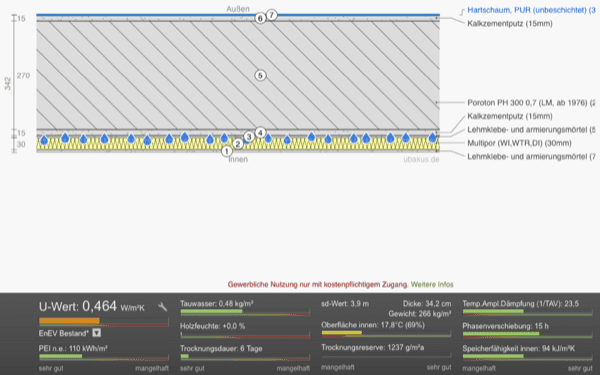The width and height of the screenshot is (600, 375).
Task: Select the lower Kalkzementputz (15mm) label
Action: point(510,116)
